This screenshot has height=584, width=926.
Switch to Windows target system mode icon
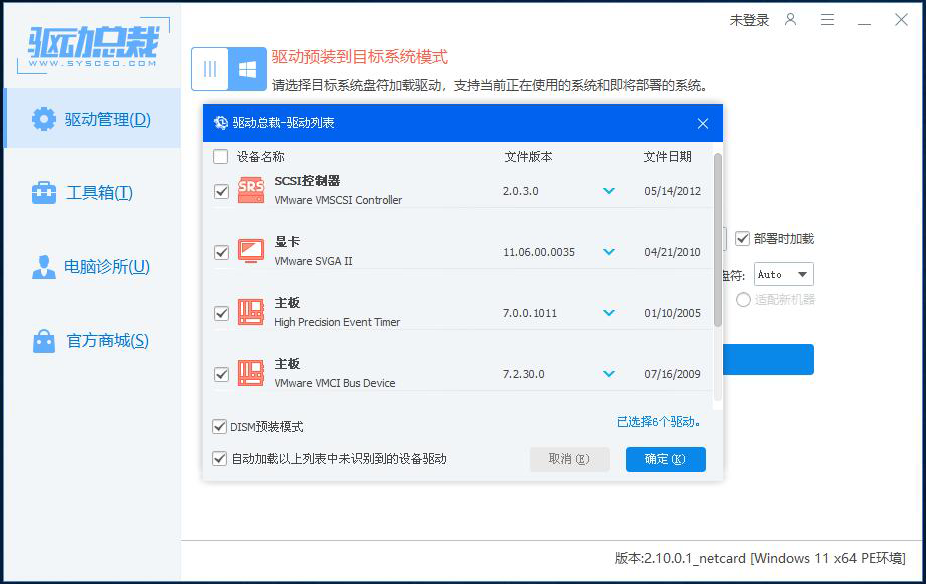click(247, 69)
